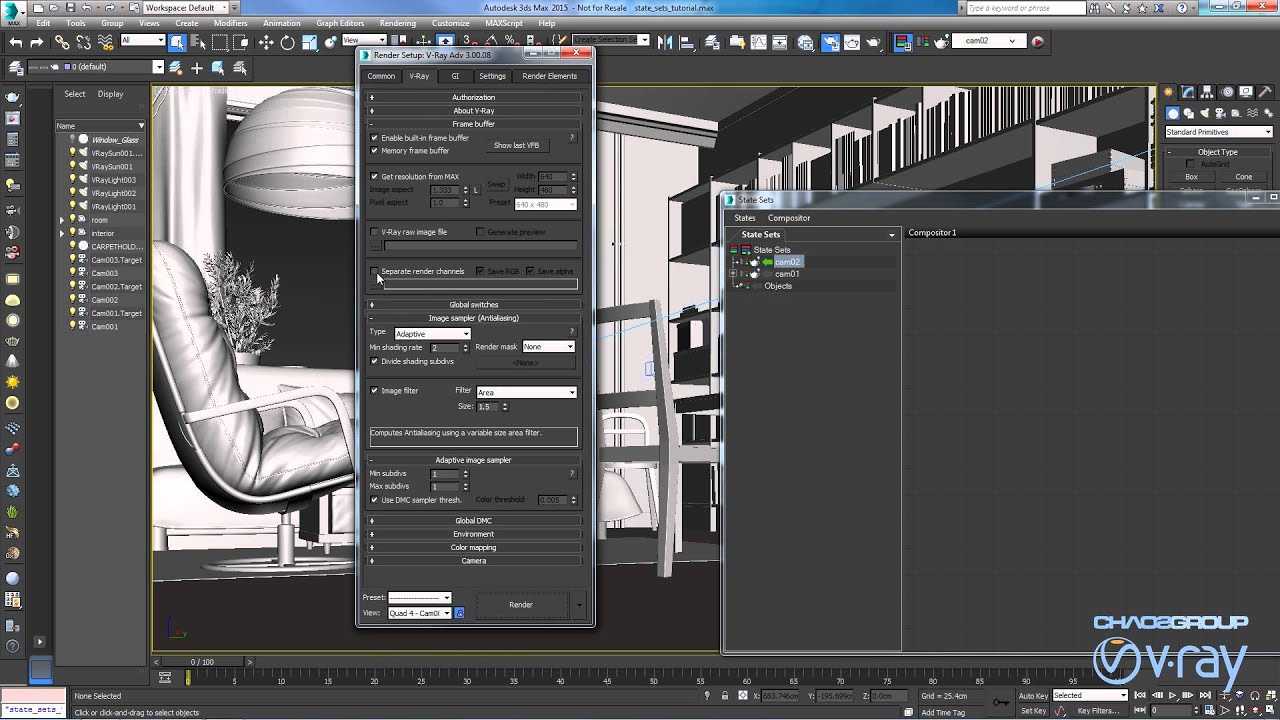The height and width of the screenshot is (720, 1280).
Task: Open the image sampler Type Adaptive dropdown
Action: (432, 334)
